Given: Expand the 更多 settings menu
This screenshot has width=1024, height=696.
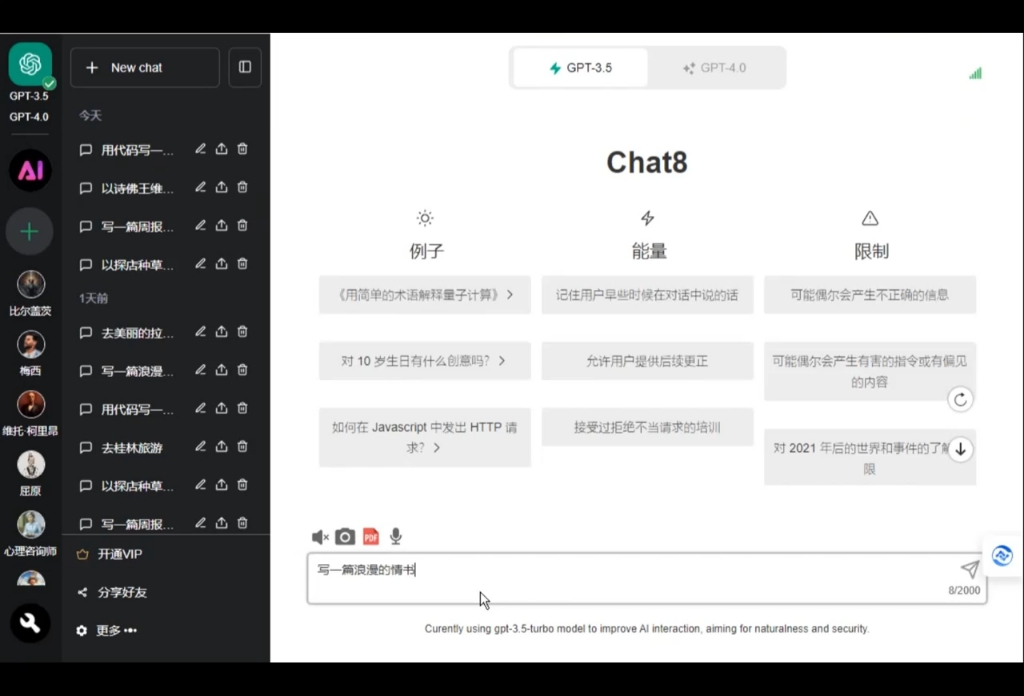Looking at the screenshot, I should (x=108, y=630).
